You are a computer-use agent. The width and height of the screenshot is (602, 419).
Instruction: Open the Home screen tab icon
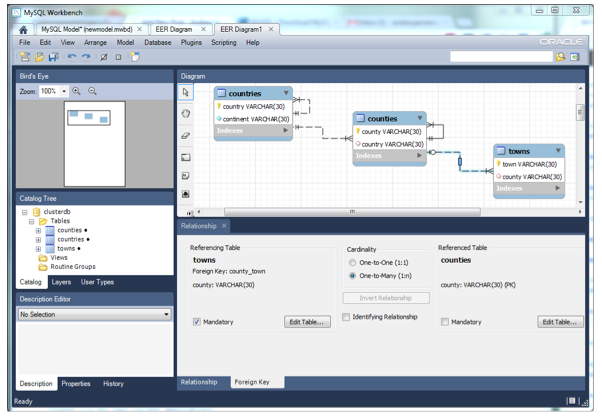click(23, 30)
